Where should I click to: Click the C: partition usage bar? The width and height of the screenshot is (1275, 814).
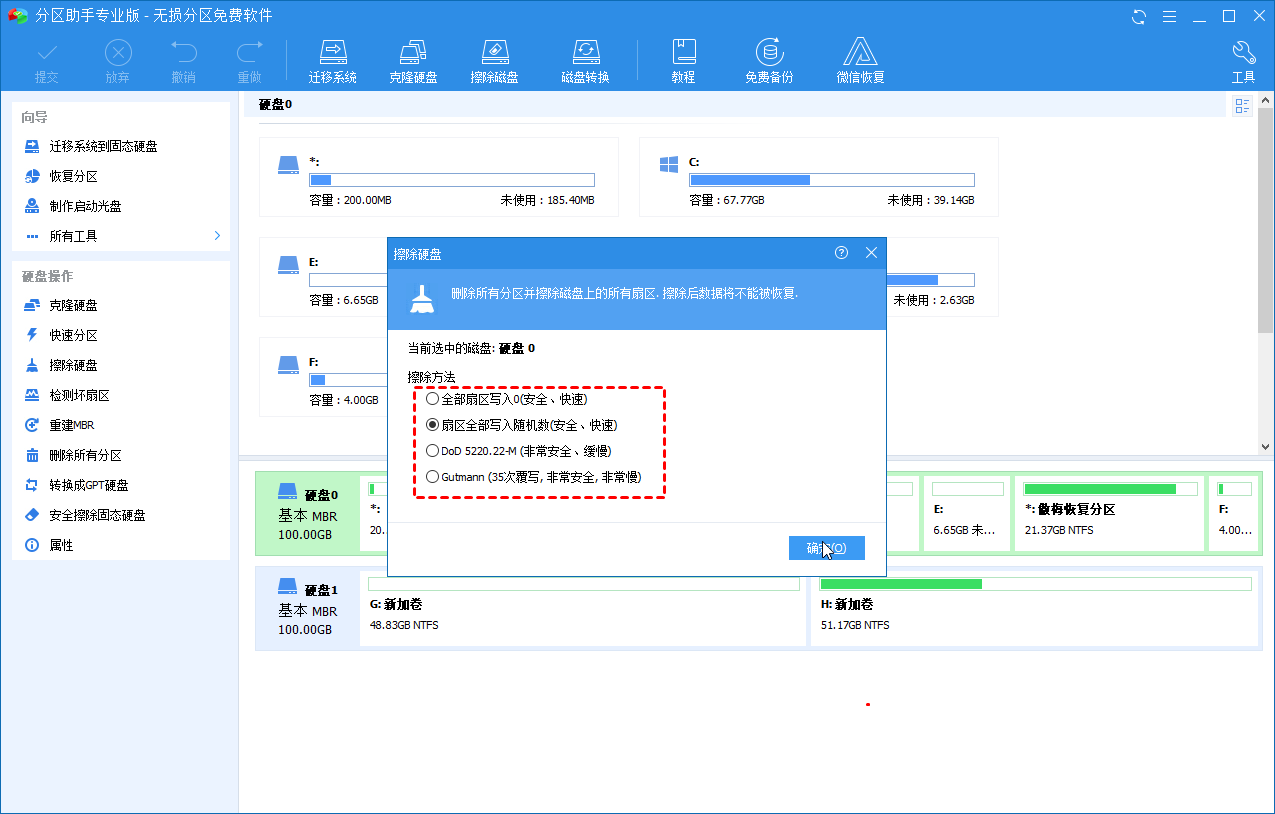[x=830, y=180]
